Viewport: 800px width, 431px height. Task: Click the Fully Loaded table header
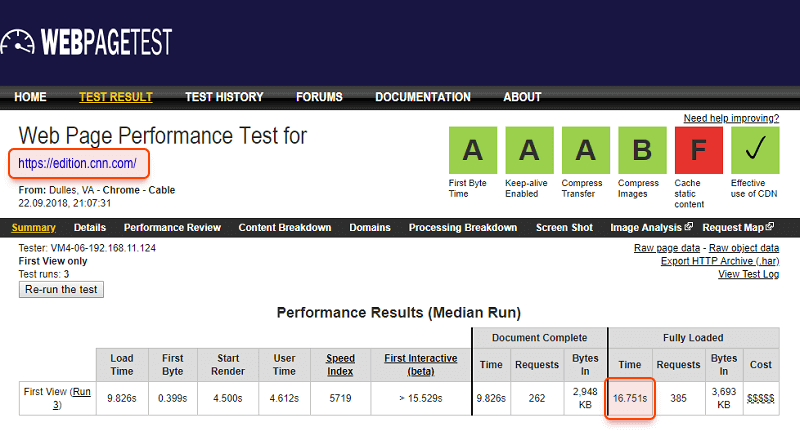pos(693,338)
